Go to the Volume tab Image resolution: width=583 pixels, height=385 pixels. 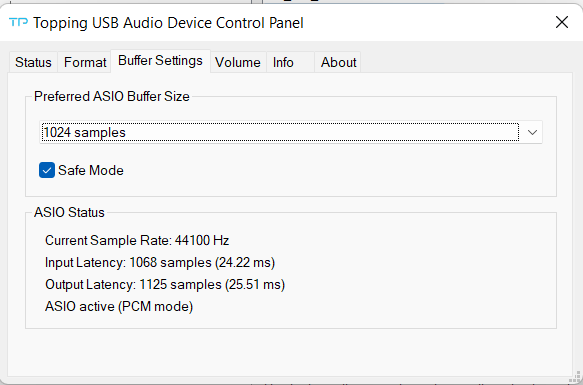238,62
